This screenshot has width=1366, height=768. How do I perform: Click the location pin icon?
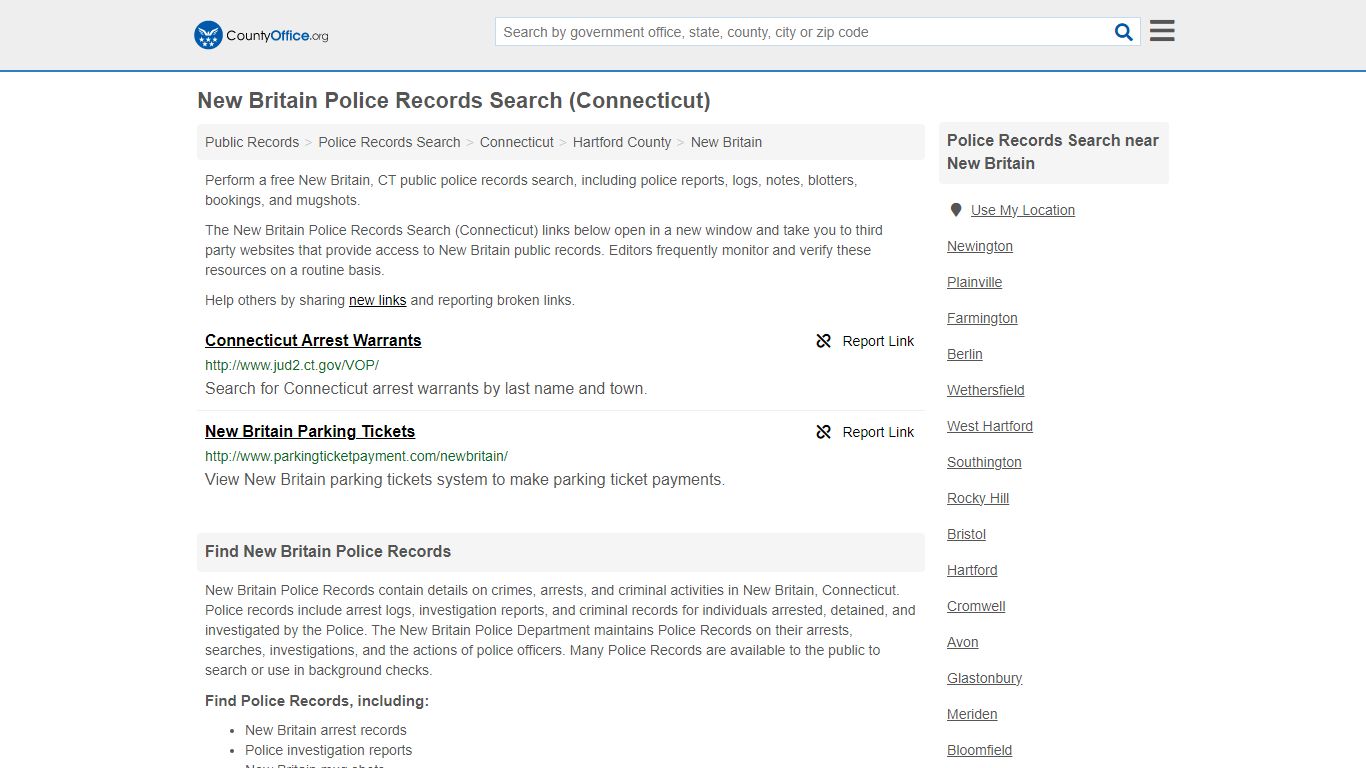click(x=956, y=210)
